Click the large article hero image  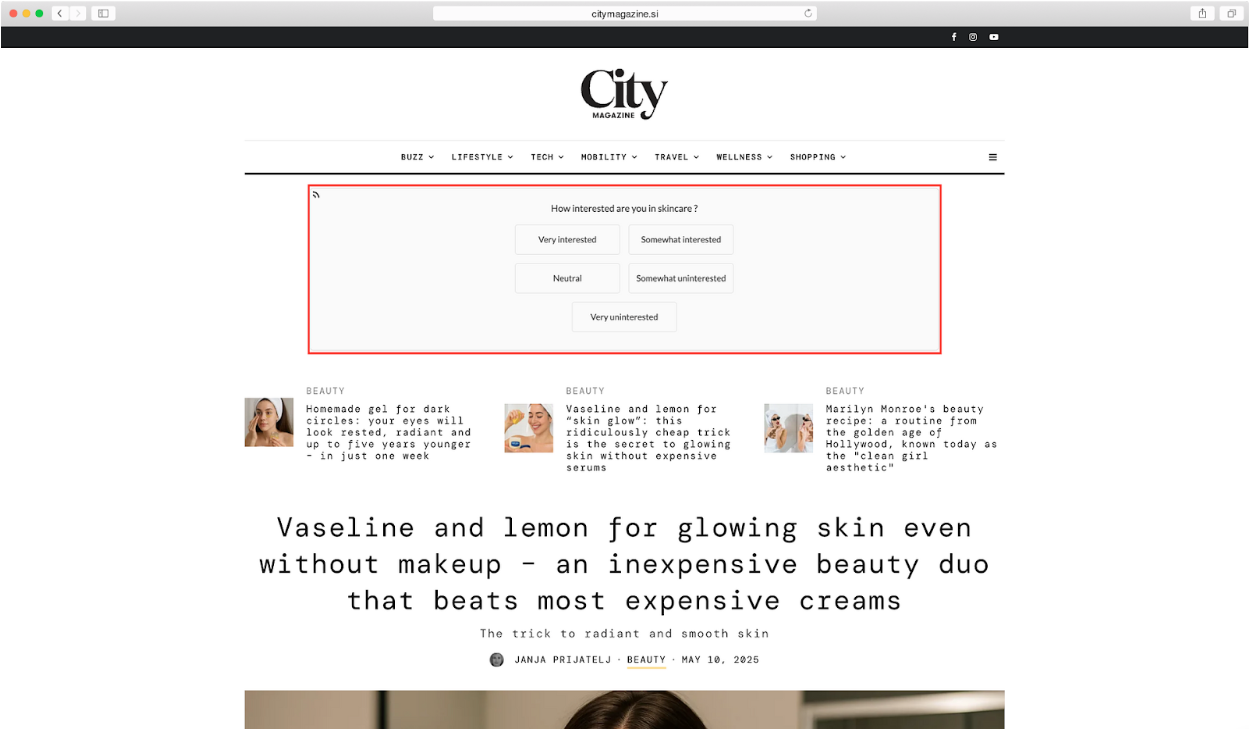pyautogui.click(x=624, y=709)
